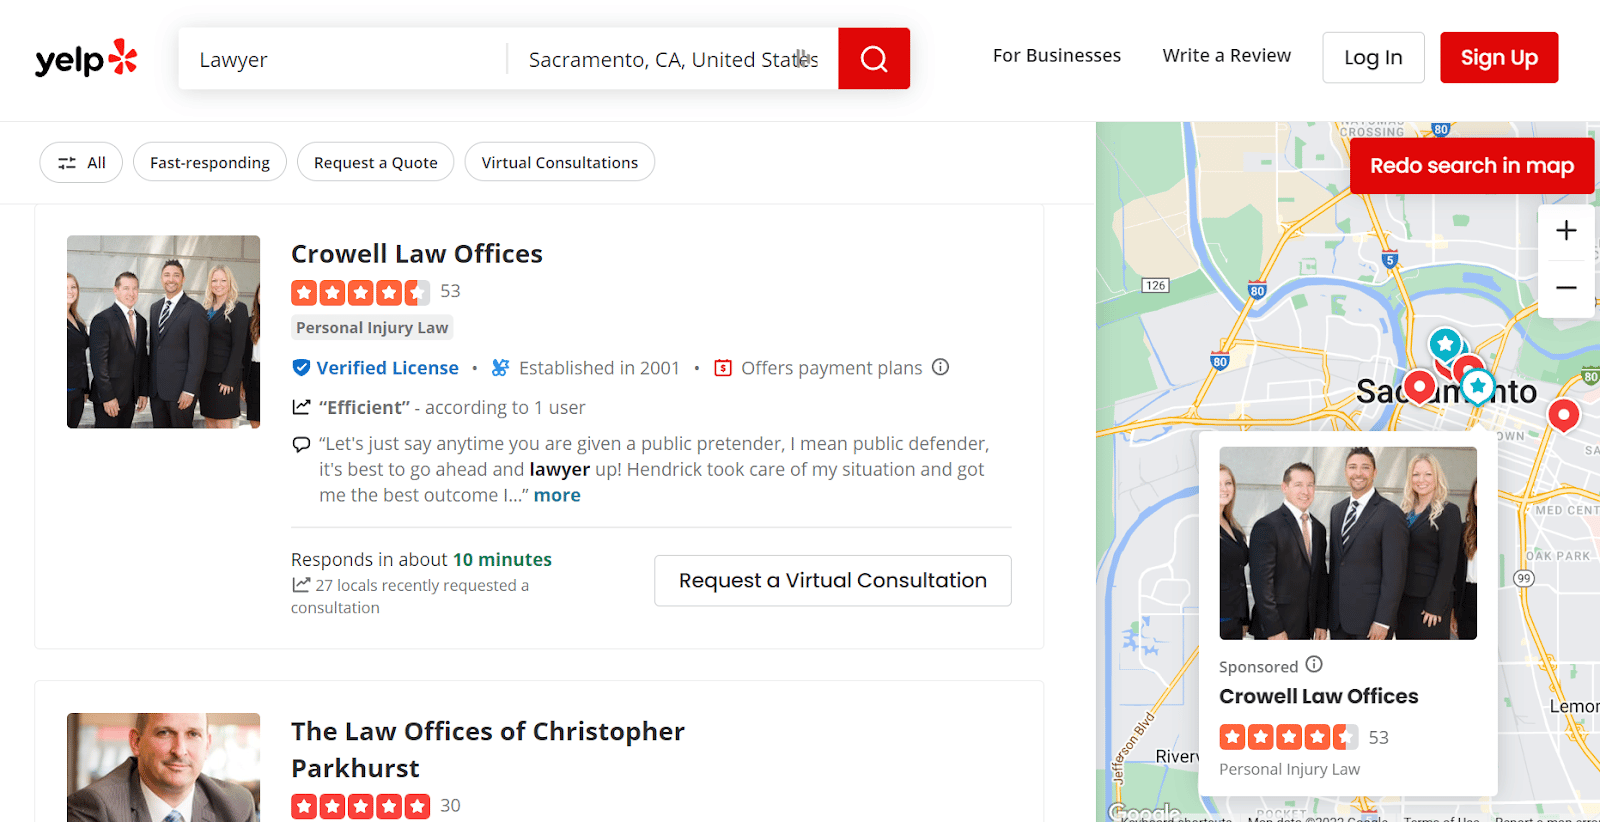
Task: Toggle the Fast-responding filter
Action: 210,162
